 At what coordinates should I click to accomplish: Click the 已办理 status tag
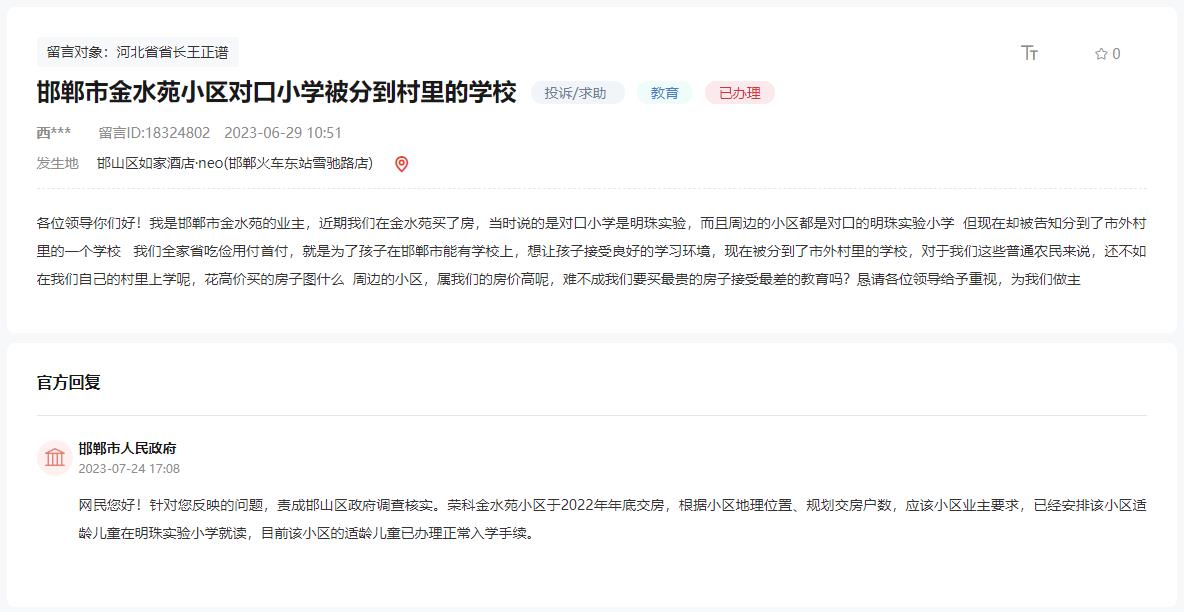[x=739, y=93]
